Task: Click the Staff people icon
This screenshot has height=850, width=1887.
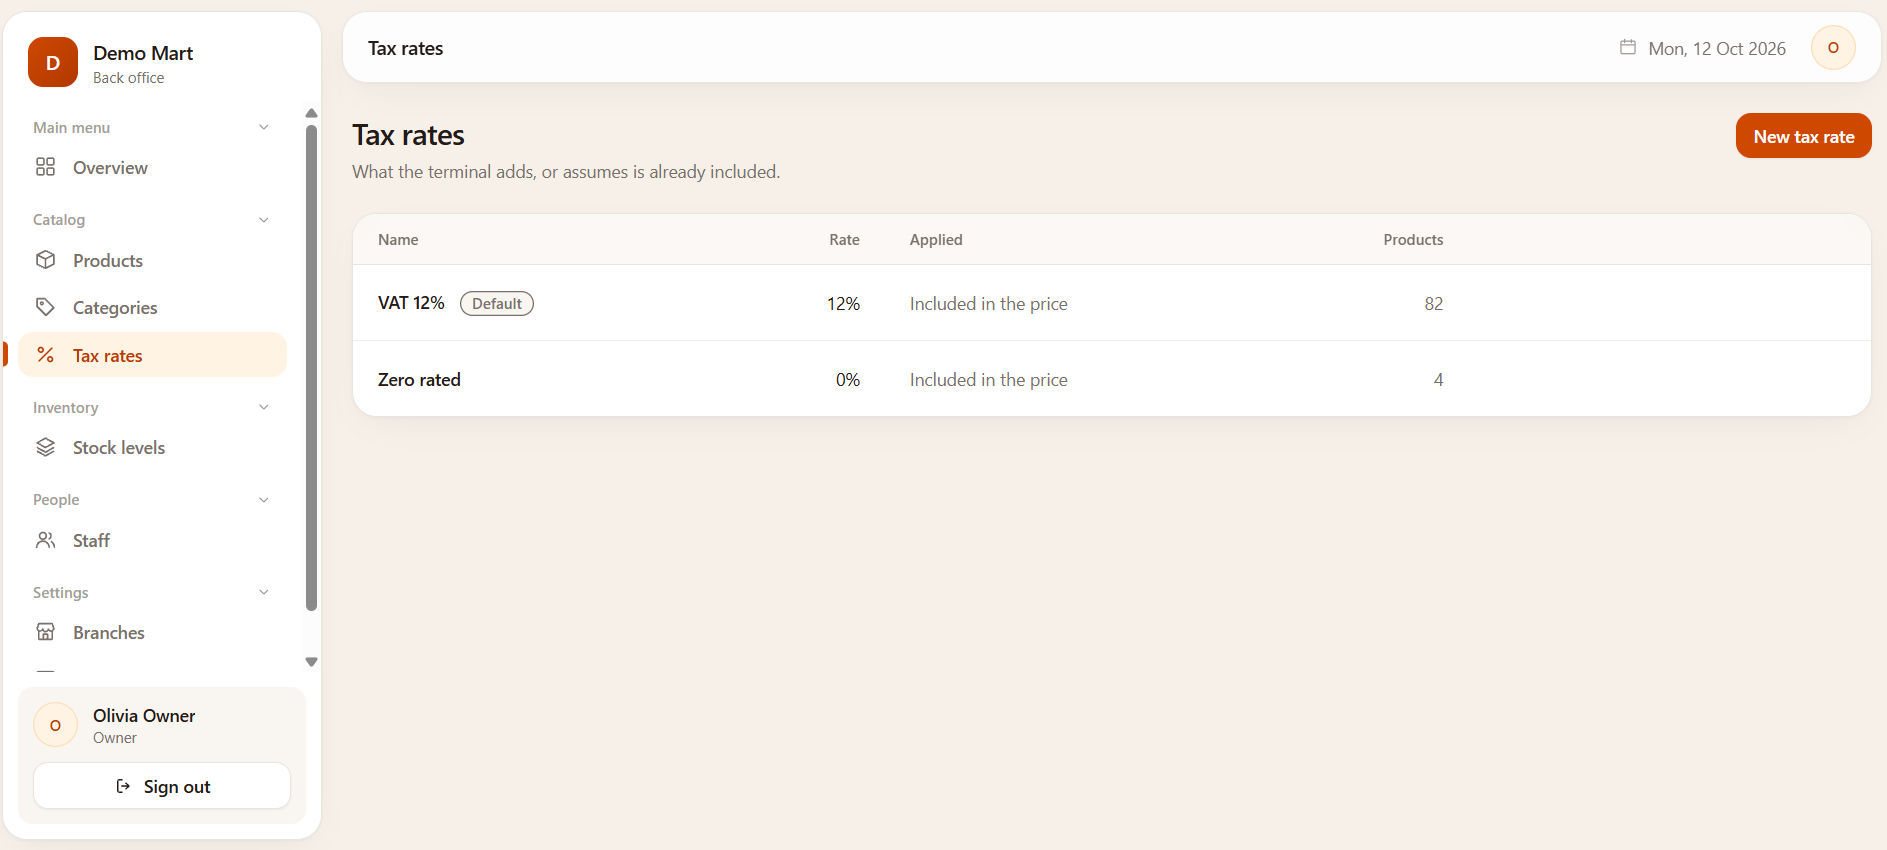Action: click(x=45, y=540)
